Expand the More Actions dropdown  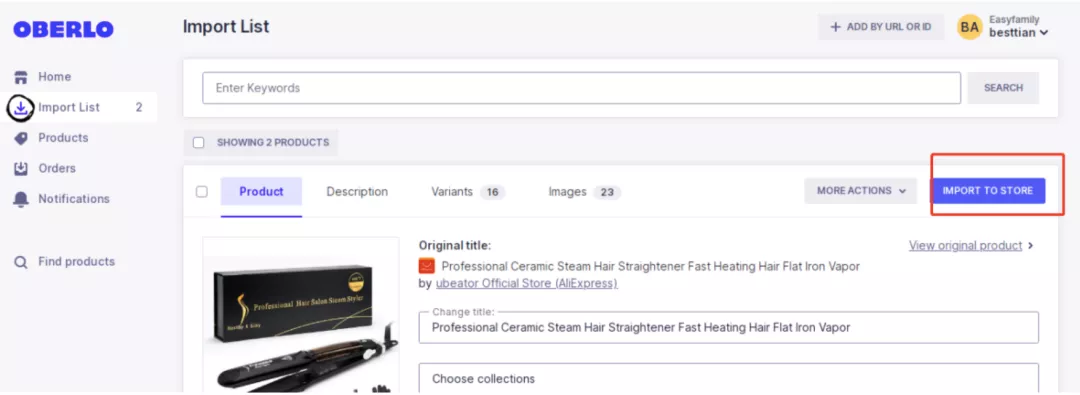coord(860,191)
